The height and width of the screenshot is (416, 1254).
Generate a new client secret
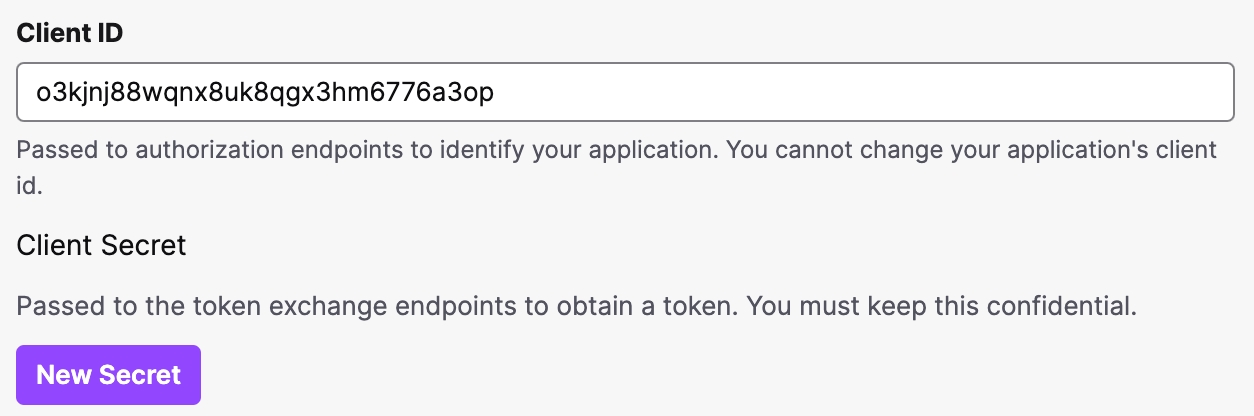pyautogui.click(x=108, y=375)
